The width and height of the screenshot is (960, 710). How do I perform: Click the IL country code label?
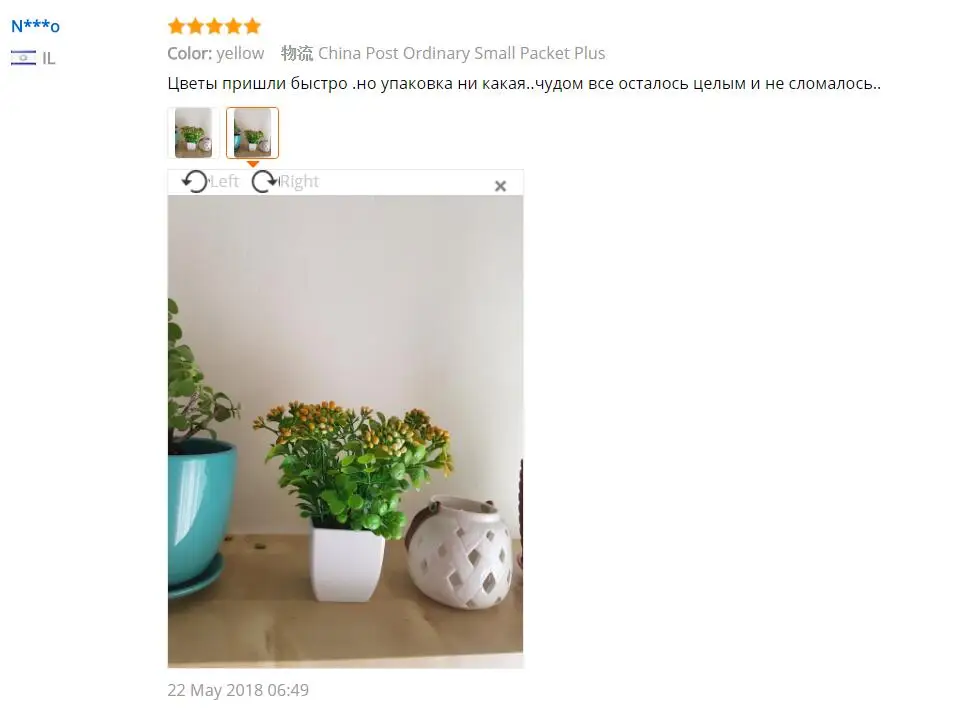[x=49, y=59]
